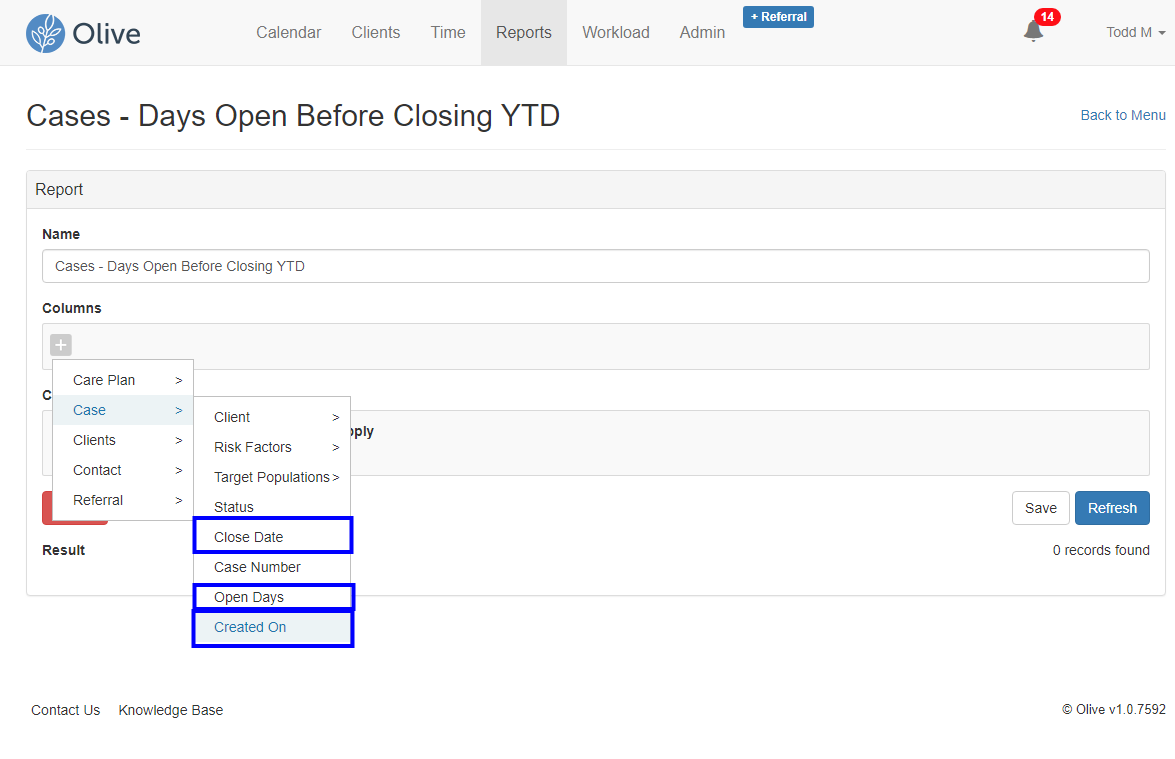The height and width of the screenshot is (759, 1175).
Task: Open the Todd M user dropdown
Action: pyautogui.click(x=1135, y=32)
